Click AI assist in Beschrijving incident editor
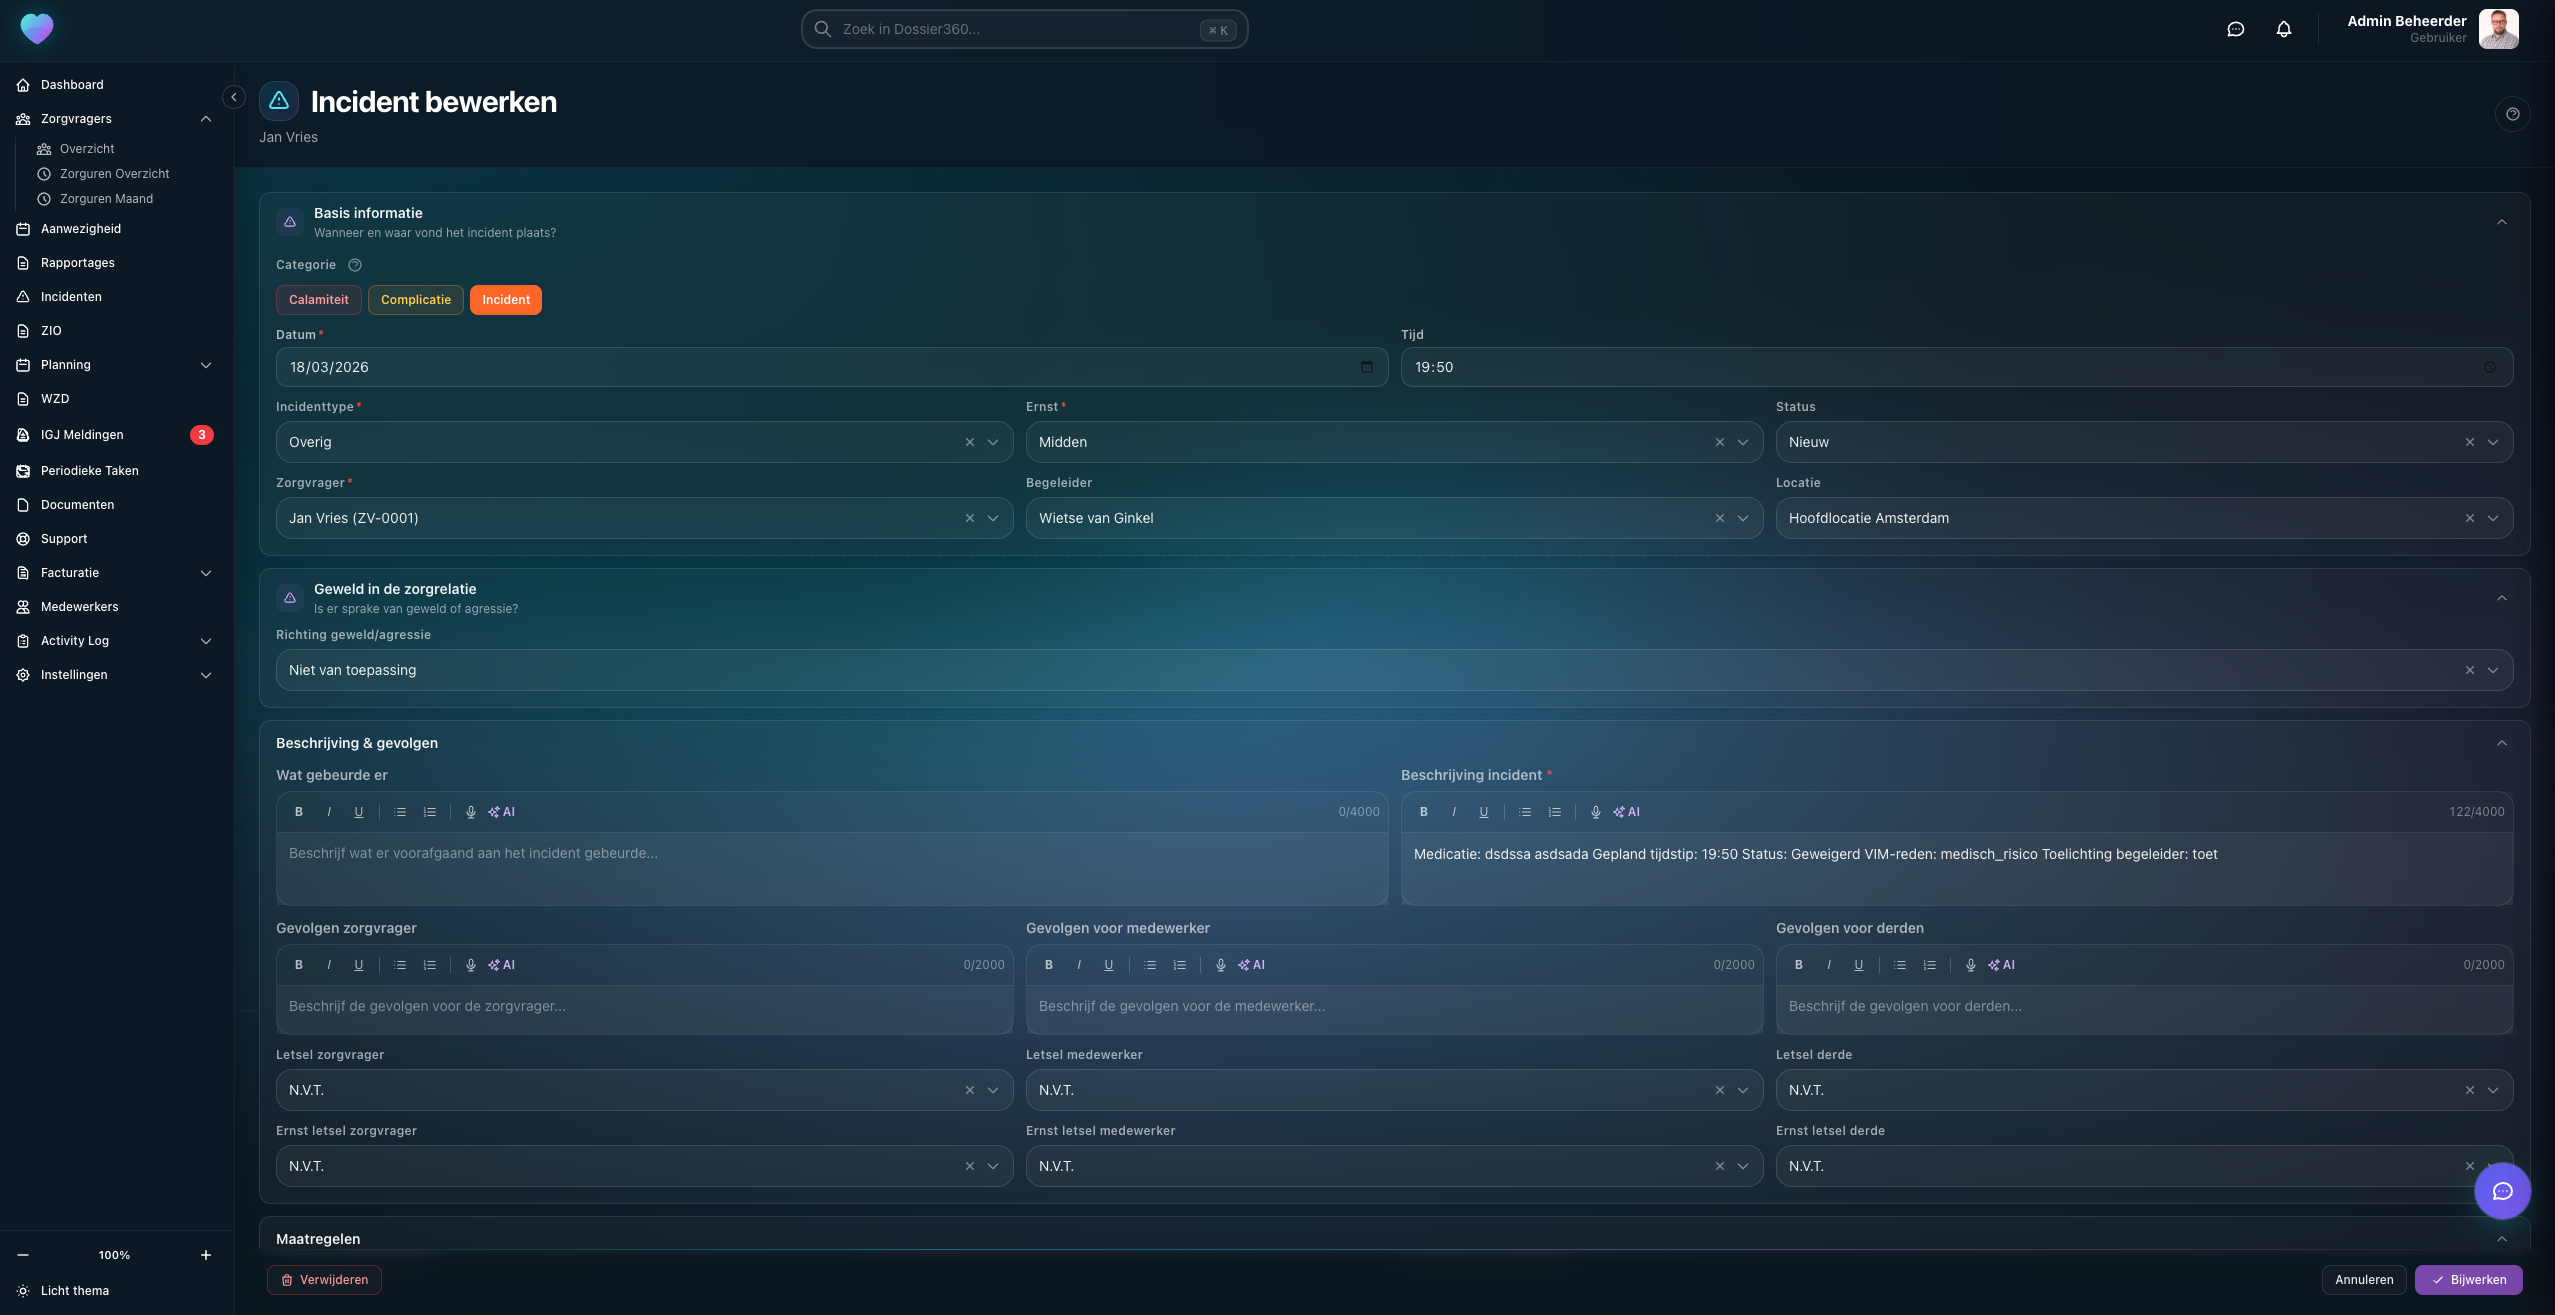This screenshot has width=2555, height=1315. [1627, 812]
